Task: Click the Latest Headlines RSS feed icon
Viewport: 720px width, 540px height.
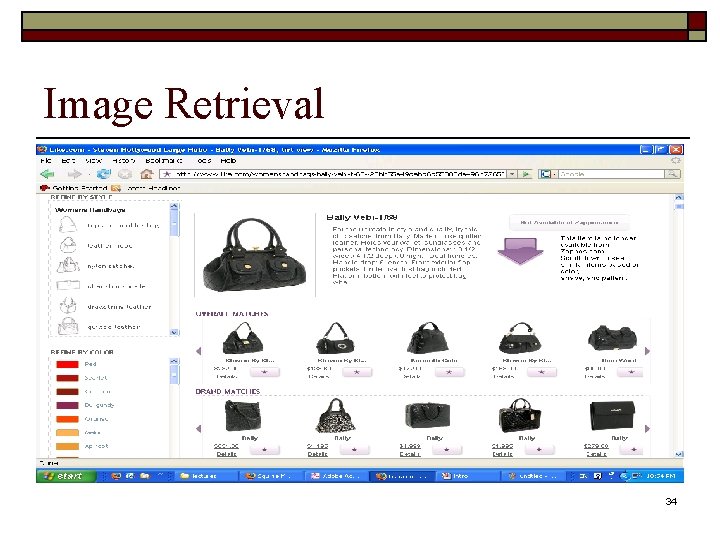Action: click(x=116, y=188)
